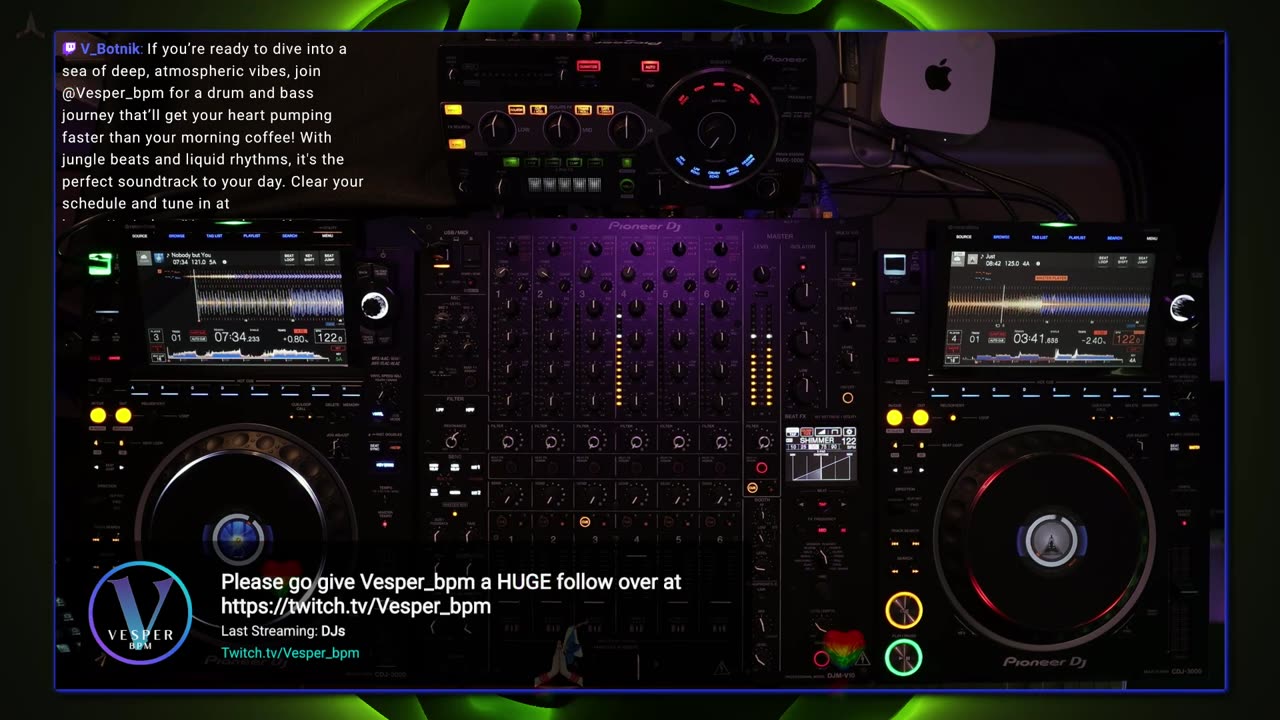
Task: Hit the yellow loop IN button on left CDJ
Action: [x=98, y=415]
